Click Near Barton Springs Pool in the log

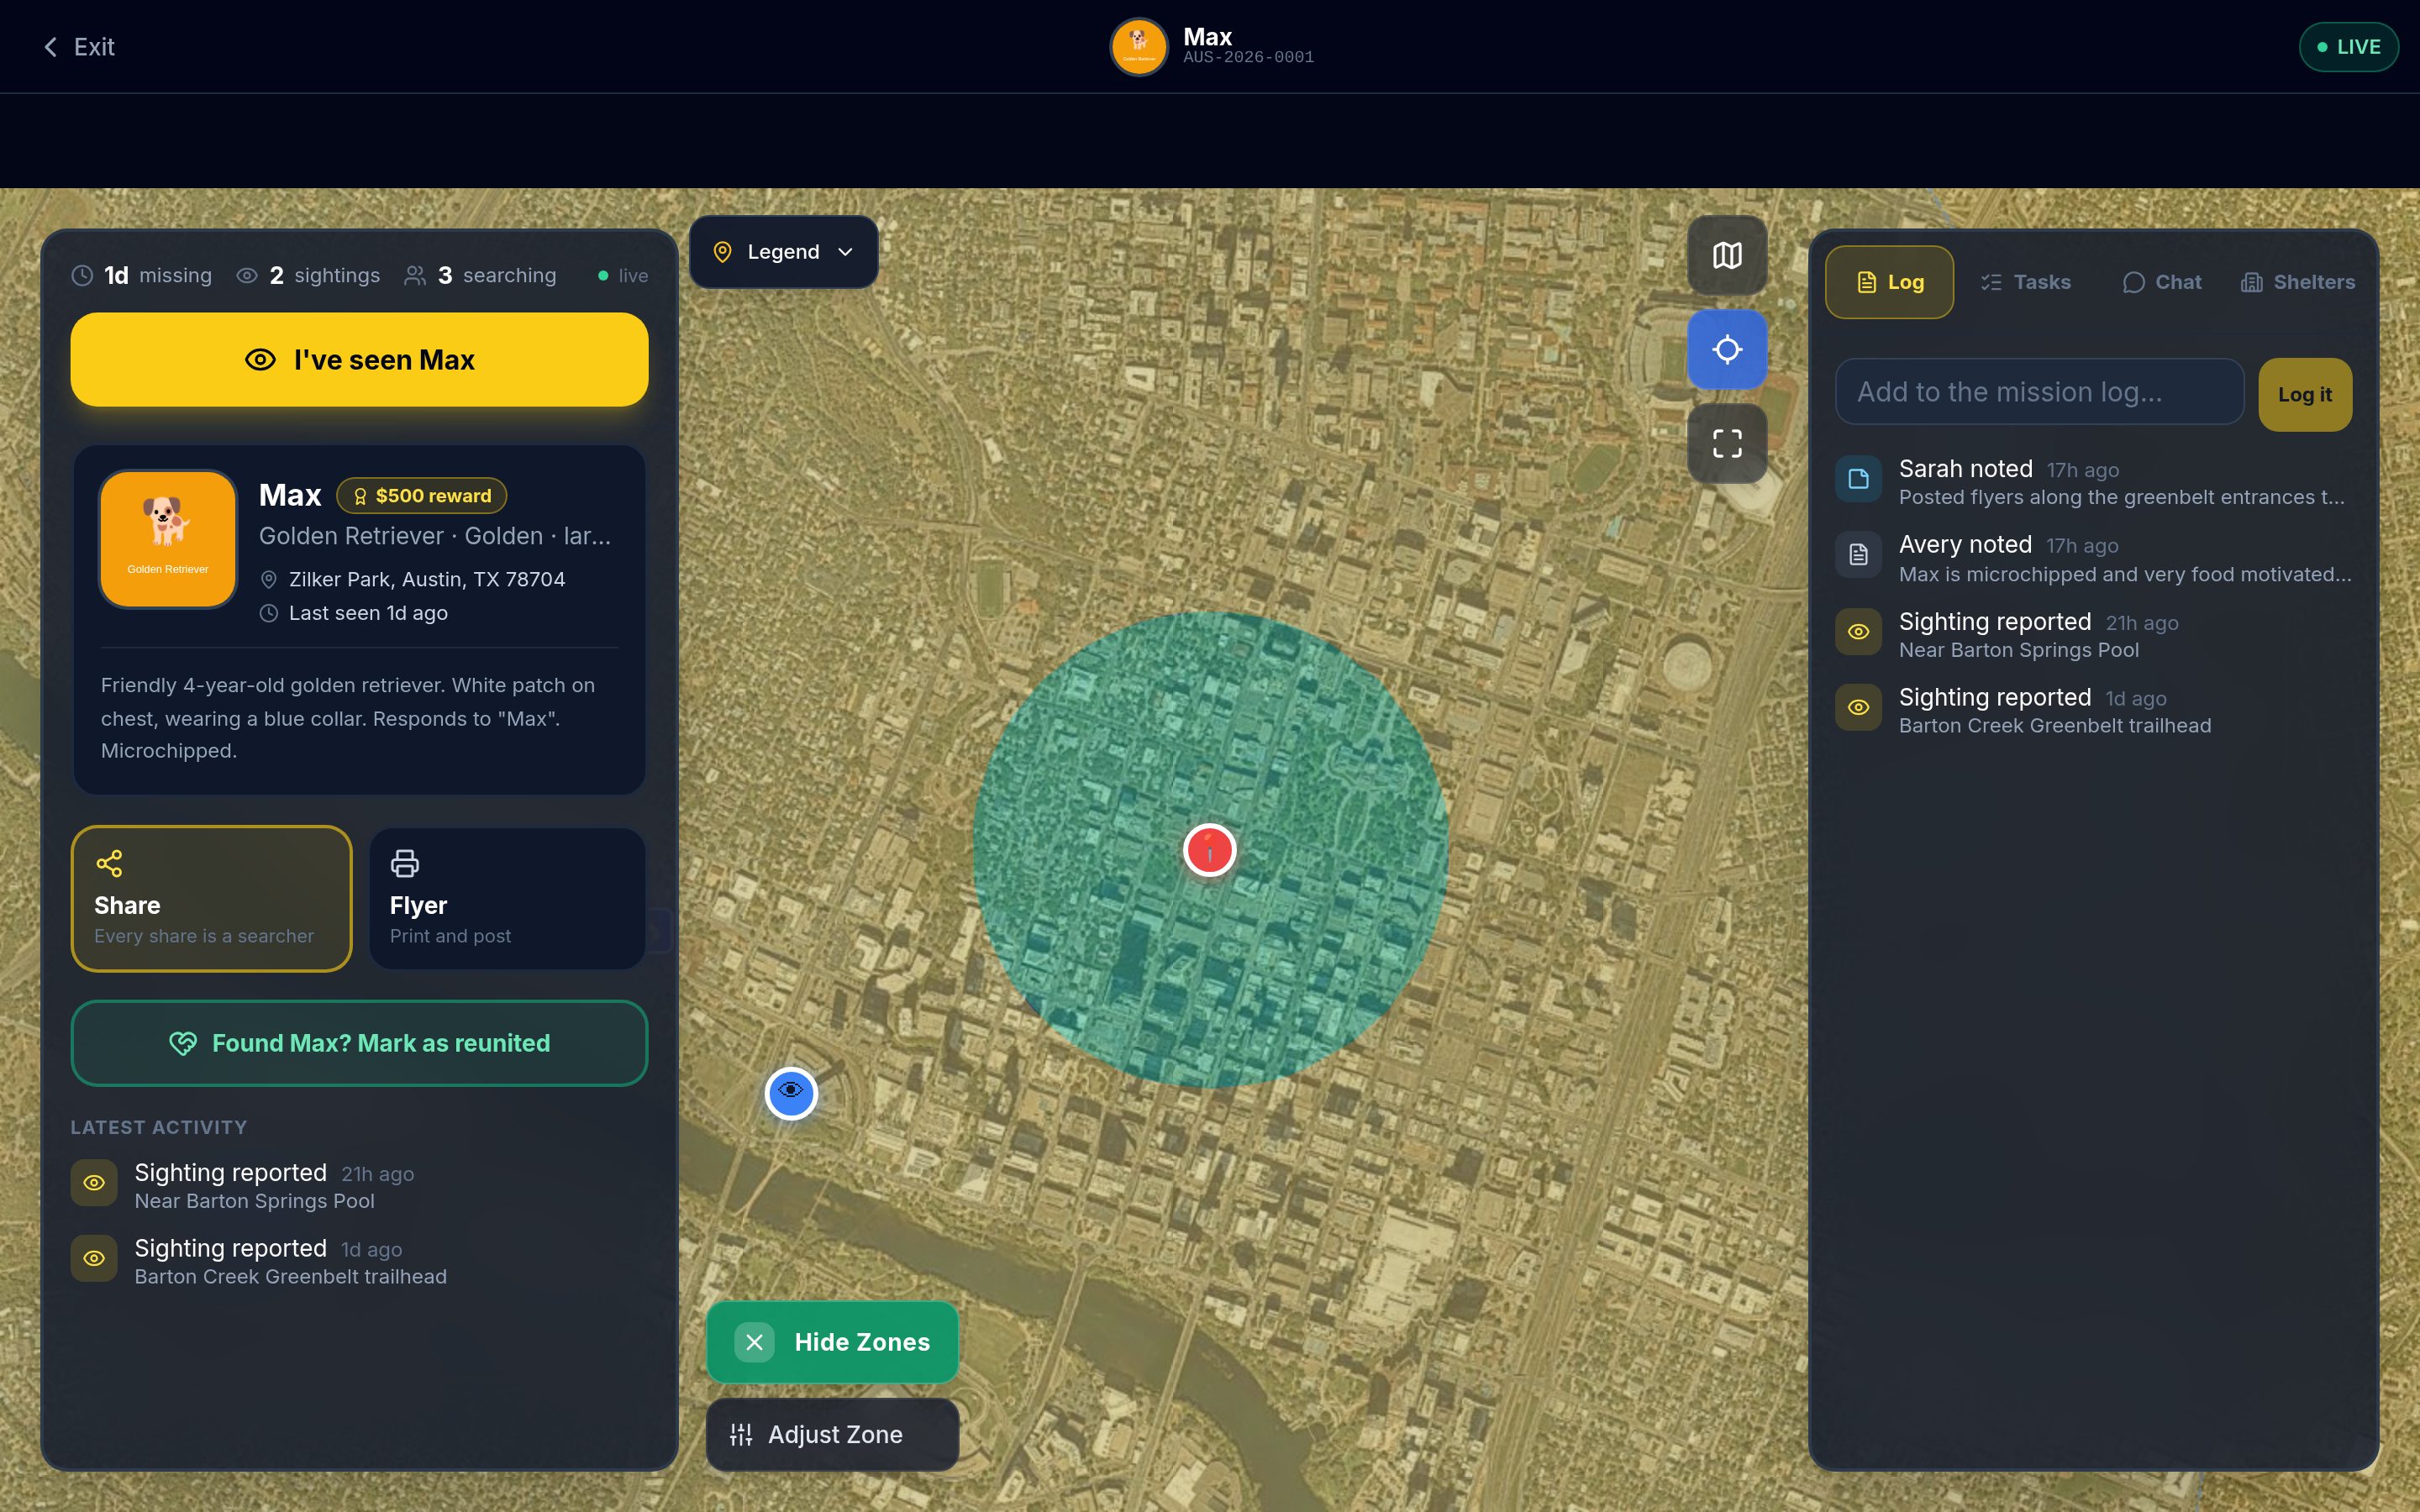(2018, 650)
